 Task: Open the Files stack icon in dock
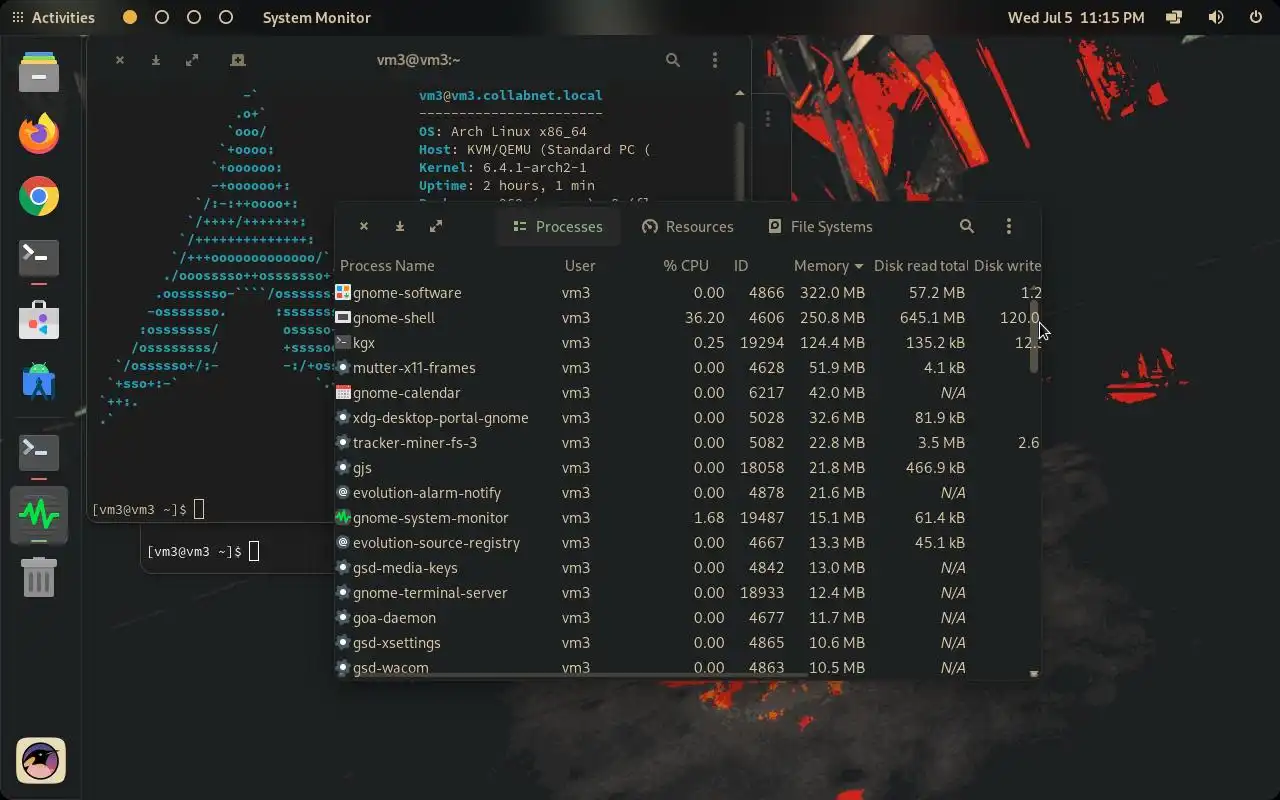[39, 72]
